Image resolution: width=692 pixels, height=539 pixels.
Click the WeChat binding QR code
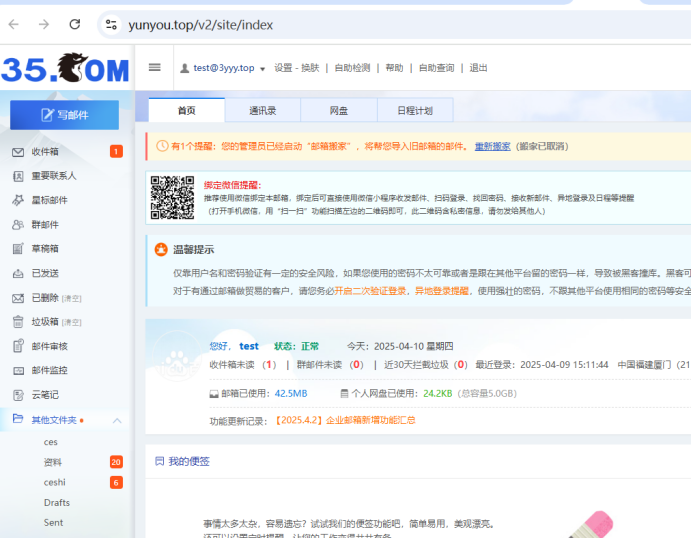coord(172,197)
